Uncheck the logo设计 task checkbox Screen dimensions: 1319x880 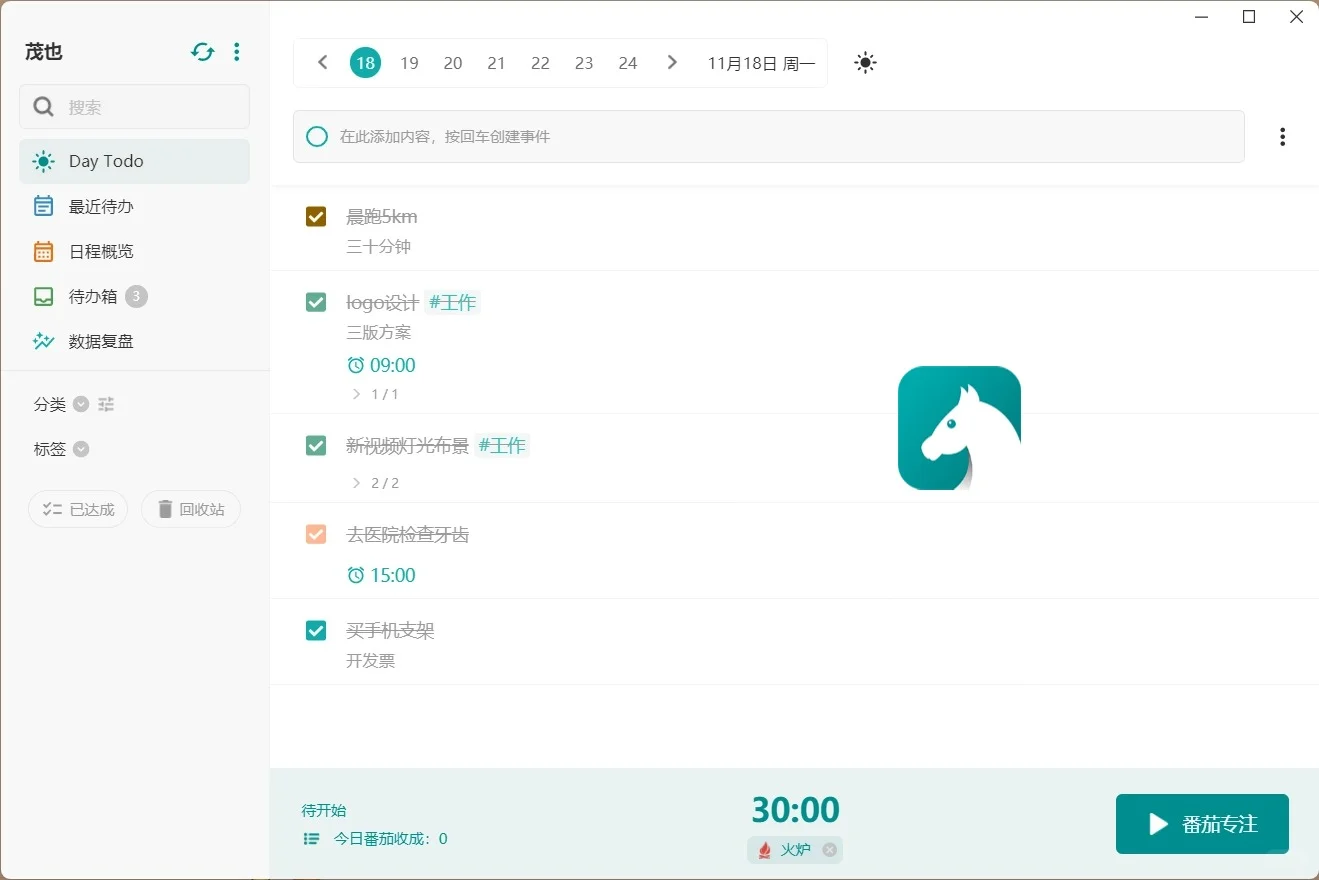[316, 301]
